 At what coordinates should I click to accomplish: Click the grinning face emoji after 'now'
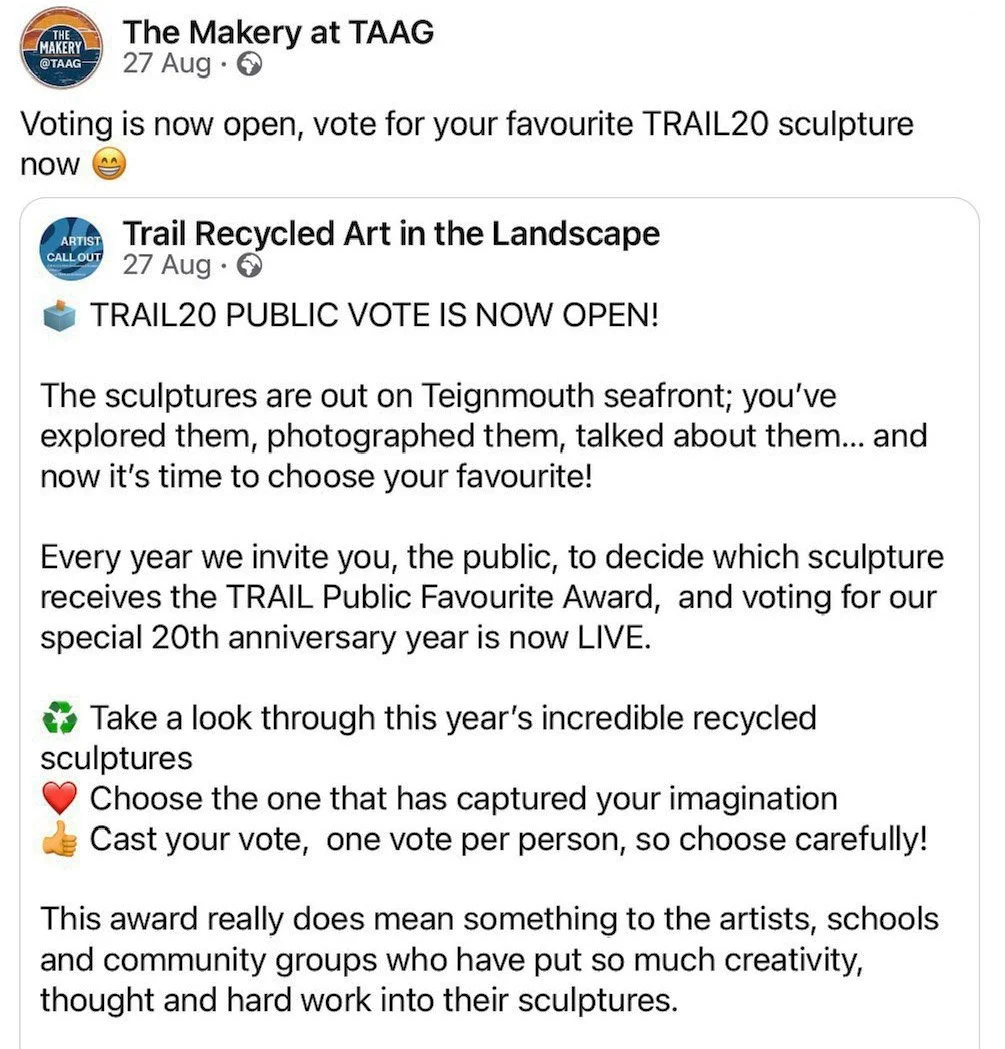point(108,165)
